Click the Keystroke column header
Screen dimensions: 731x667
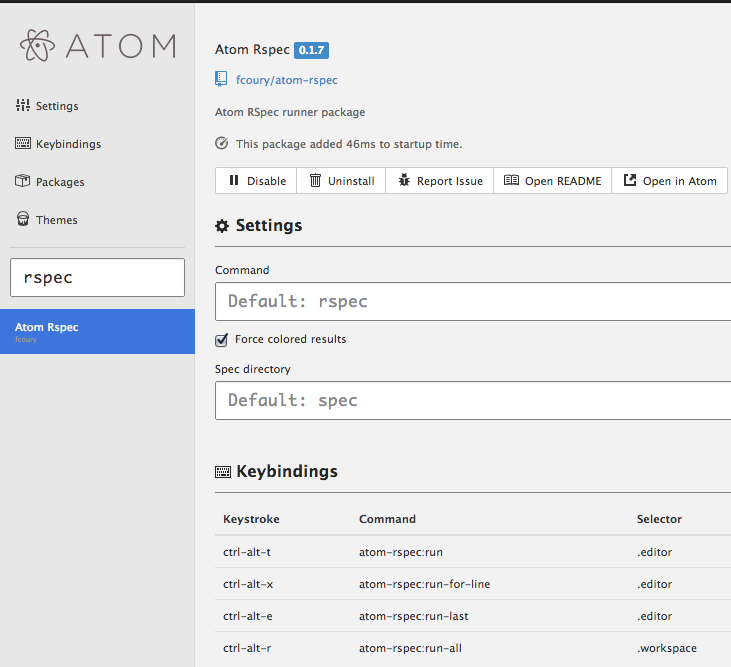251,519
